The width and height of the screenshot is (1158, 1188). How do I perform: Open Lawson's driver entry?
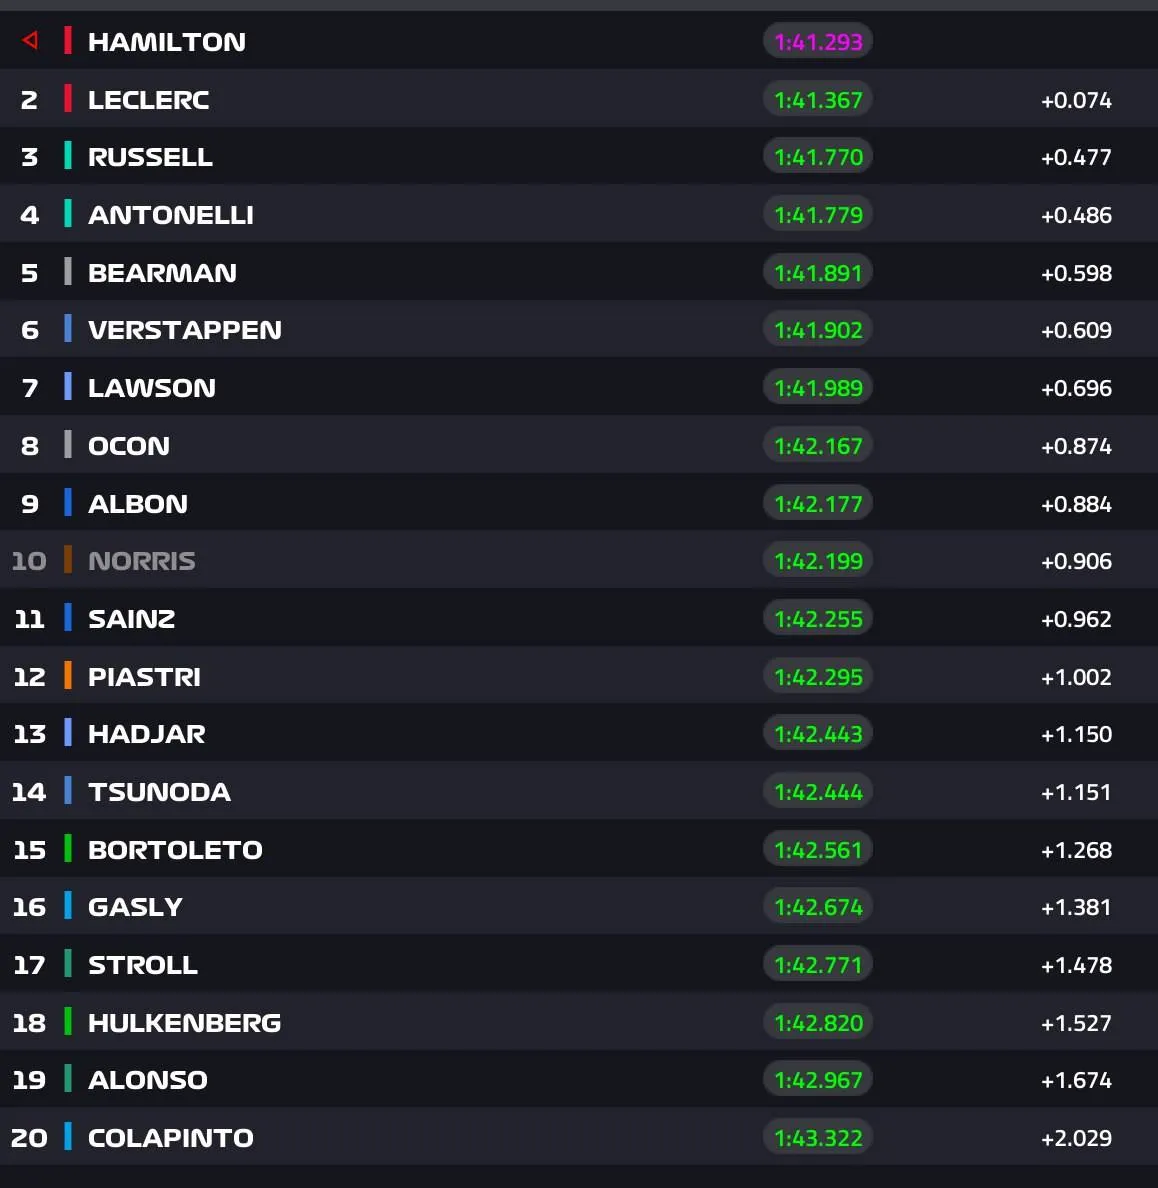pos(579,387)
